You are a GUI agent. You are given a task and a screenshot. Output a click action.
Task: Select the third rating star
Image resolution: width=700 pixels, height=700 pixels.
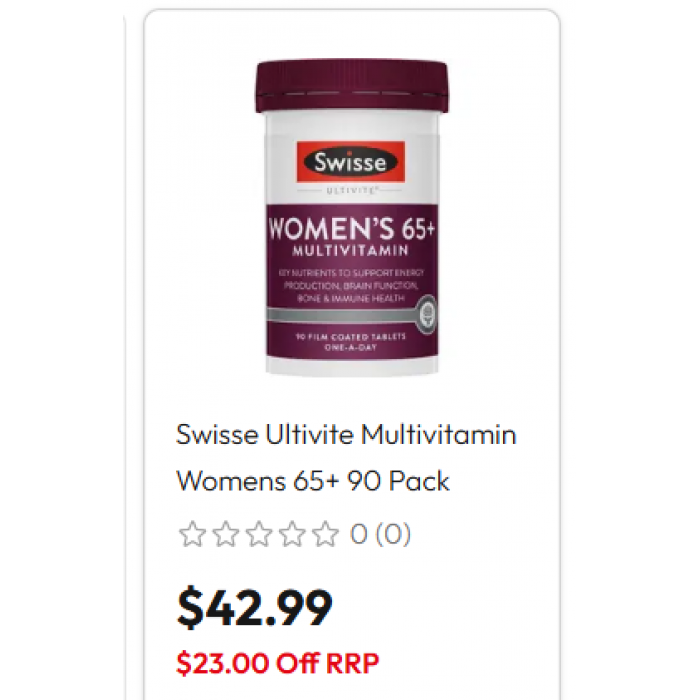[259, 534]
